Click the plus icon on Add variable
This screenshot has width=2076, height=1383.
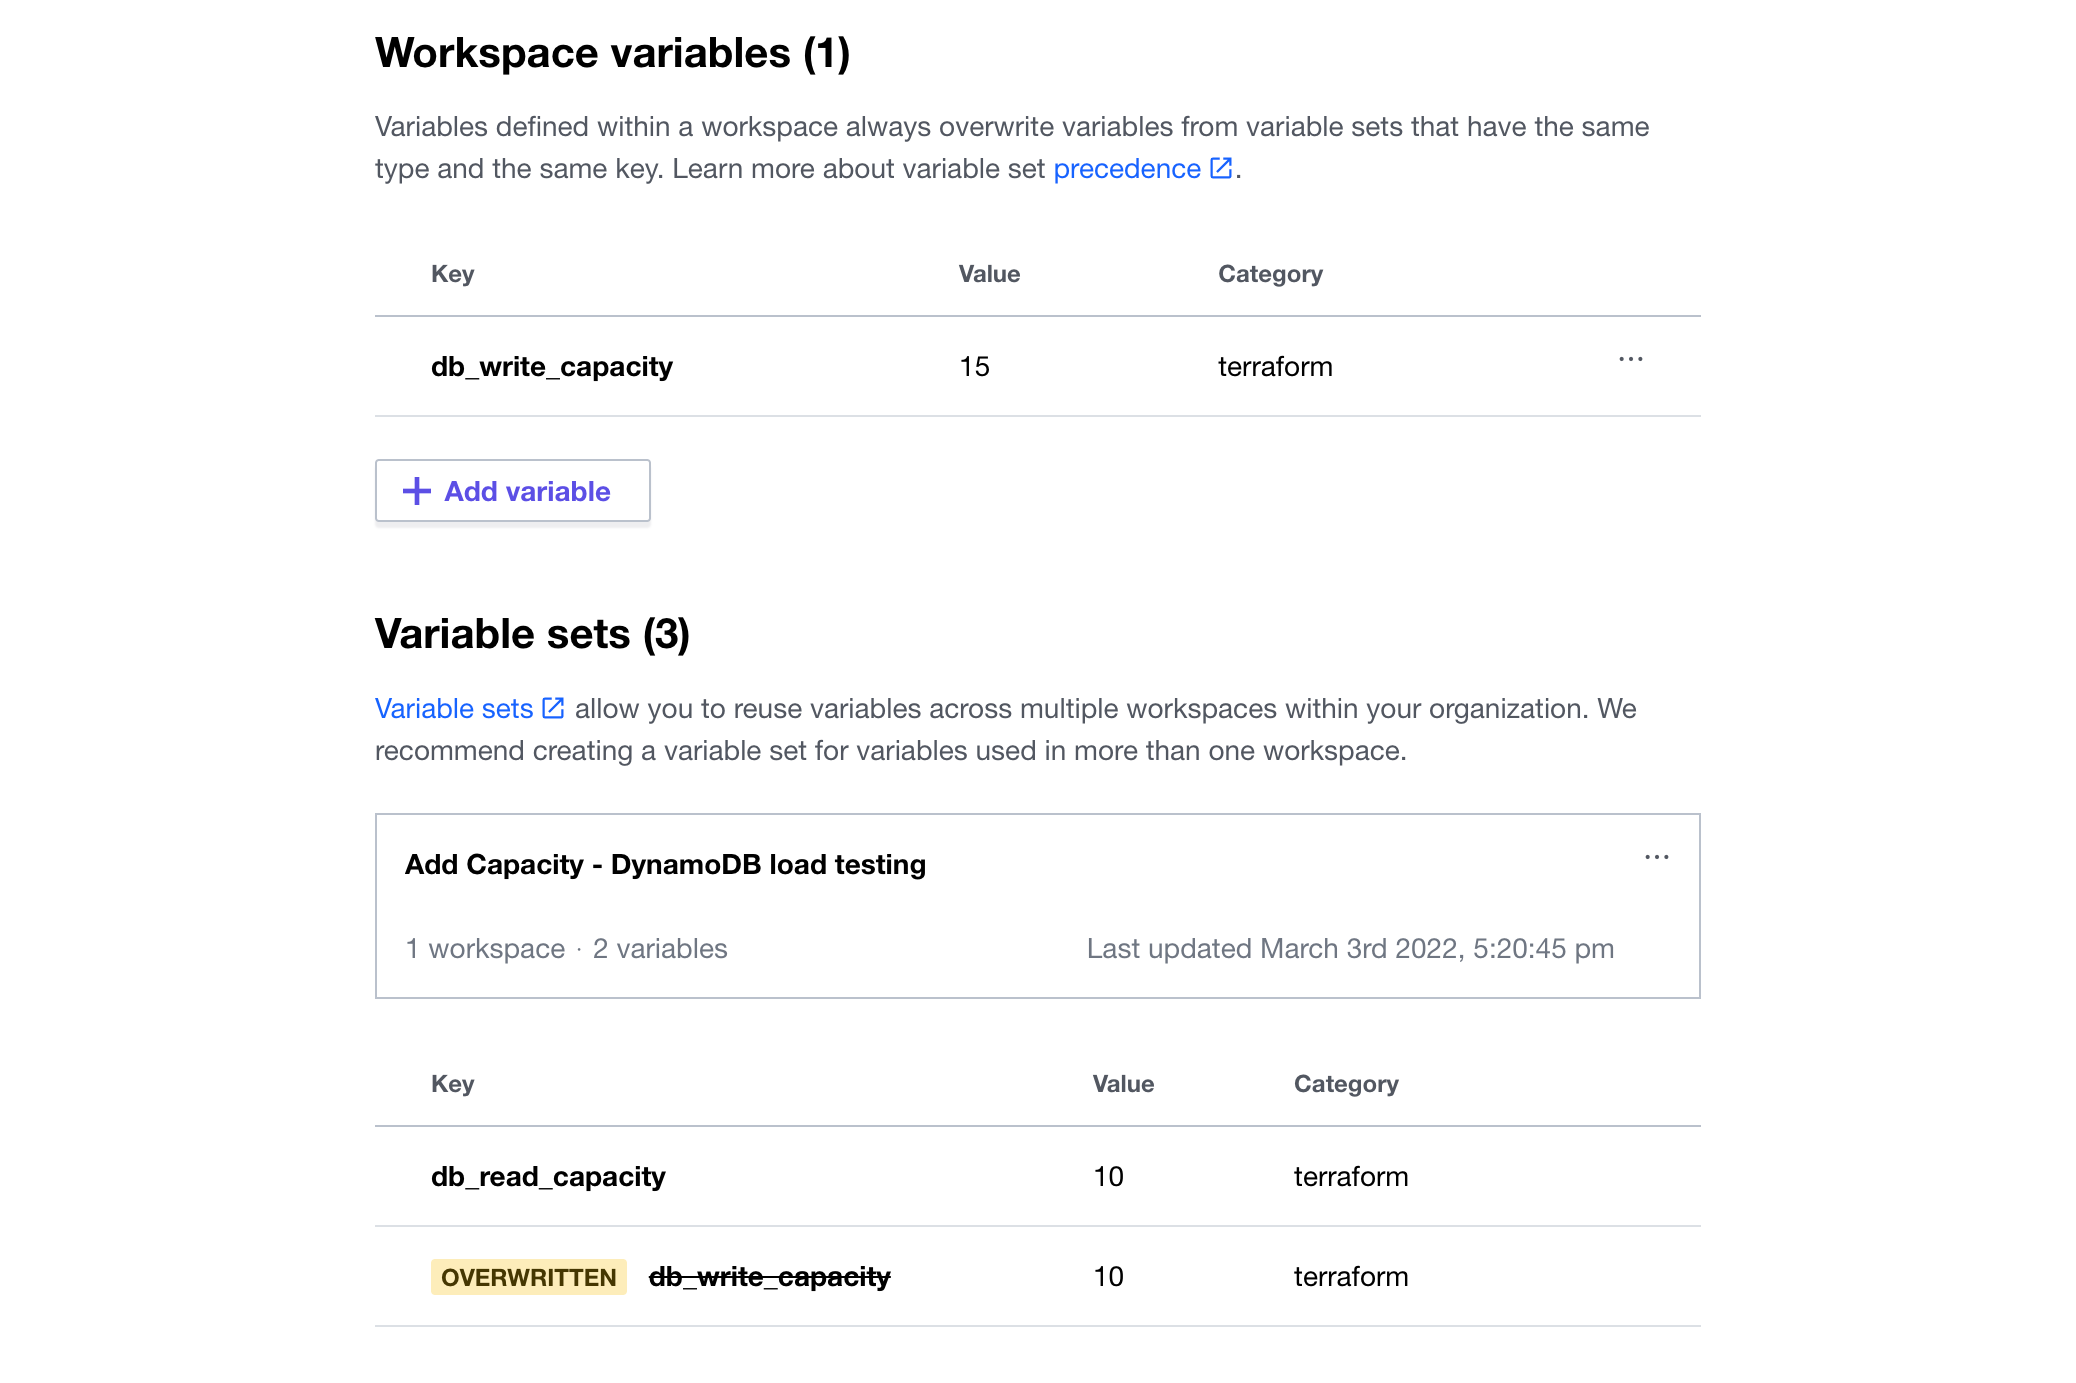(415, 491)
